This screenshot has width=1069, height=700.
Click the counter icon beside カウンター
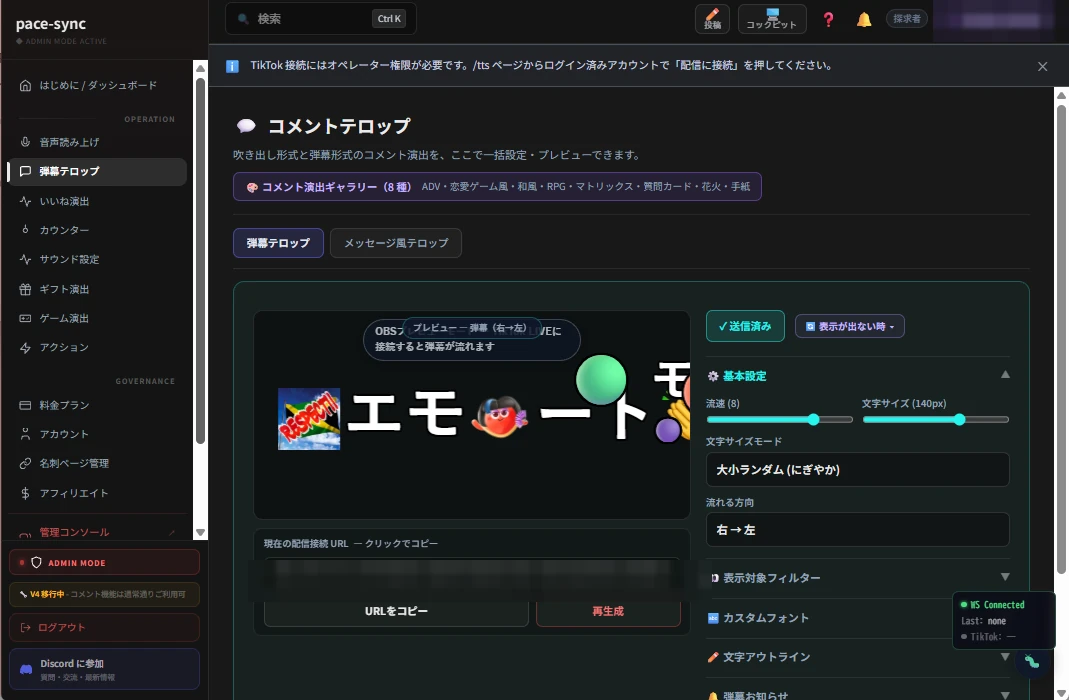tap(25, 230)
